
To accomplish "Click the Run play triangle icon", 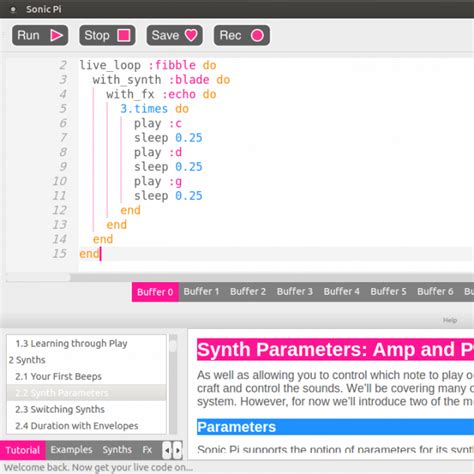I will point(56,35).
